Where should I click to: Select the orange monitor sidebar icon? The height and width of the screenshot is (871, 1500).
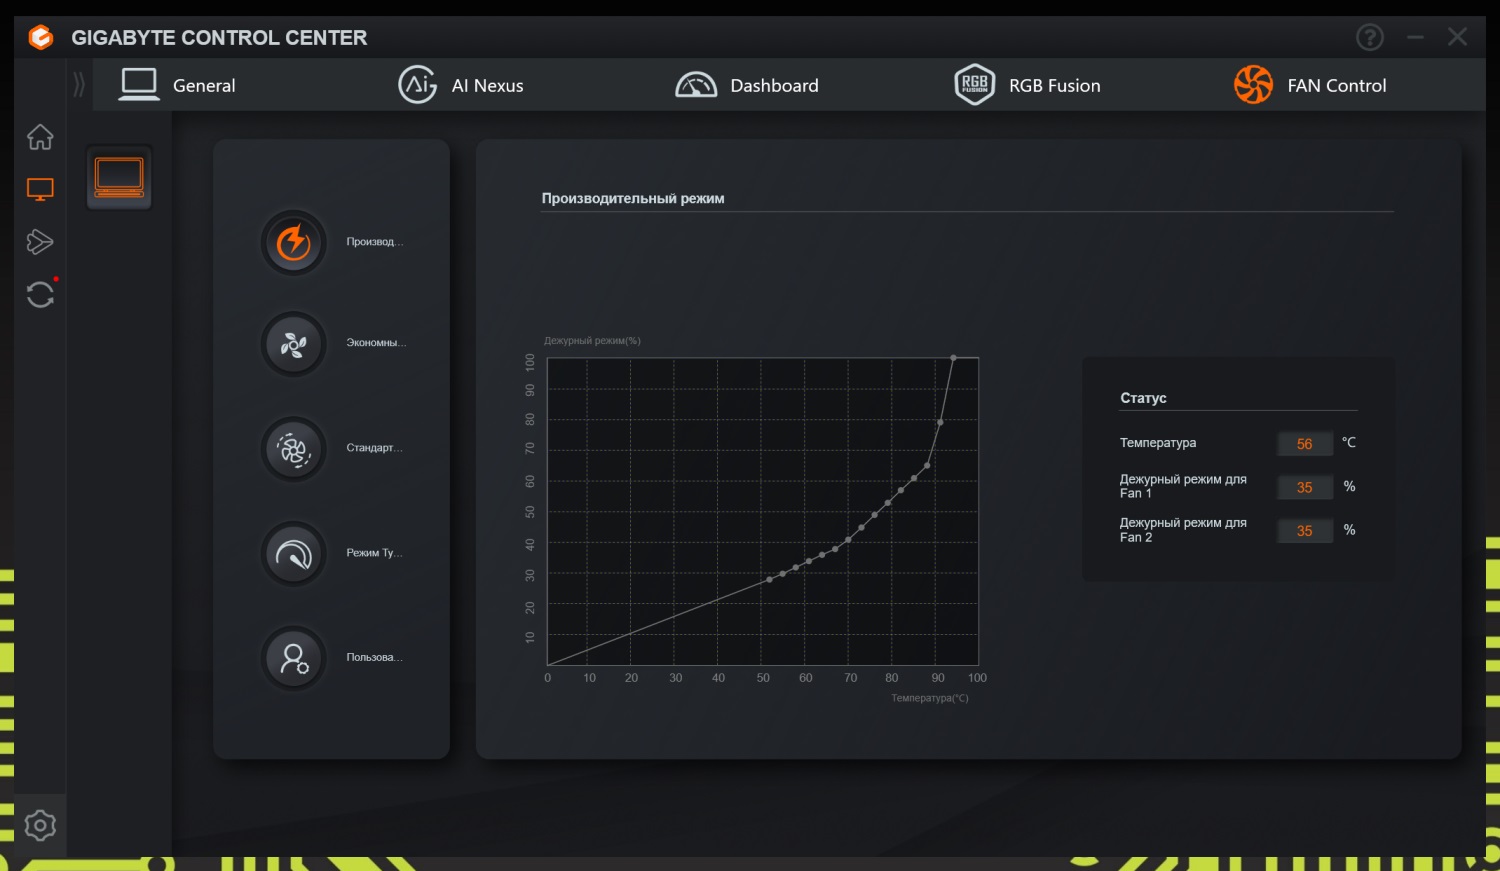click(x=40, y=189)
